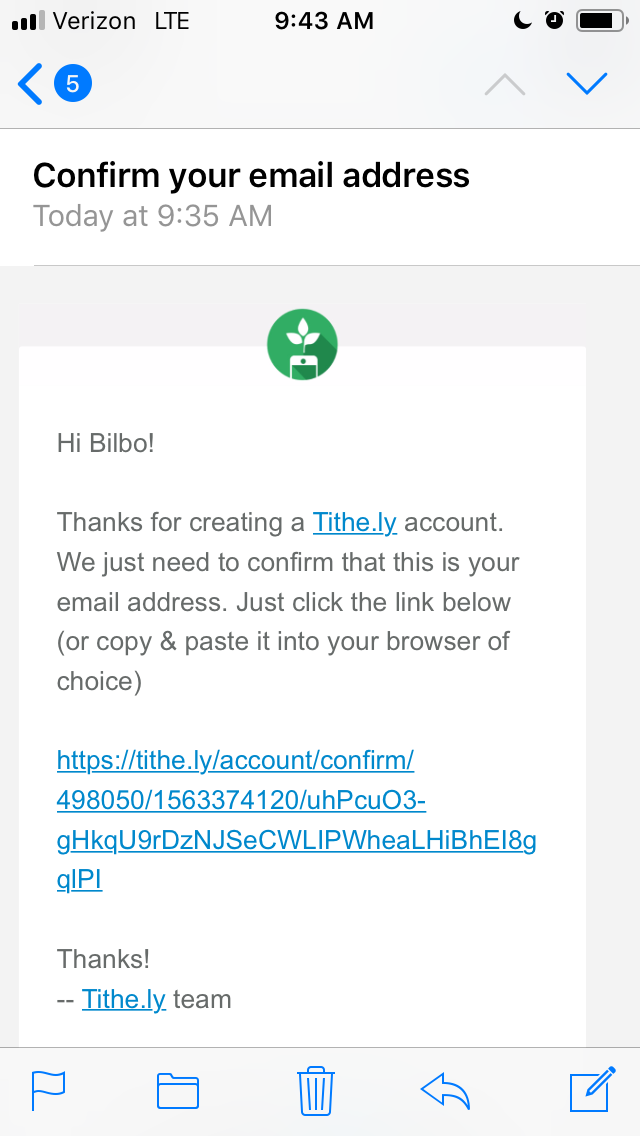Tap the Tithe.ly link in the signature
This screenshot has height=1136, width=640.
(124, 999)
